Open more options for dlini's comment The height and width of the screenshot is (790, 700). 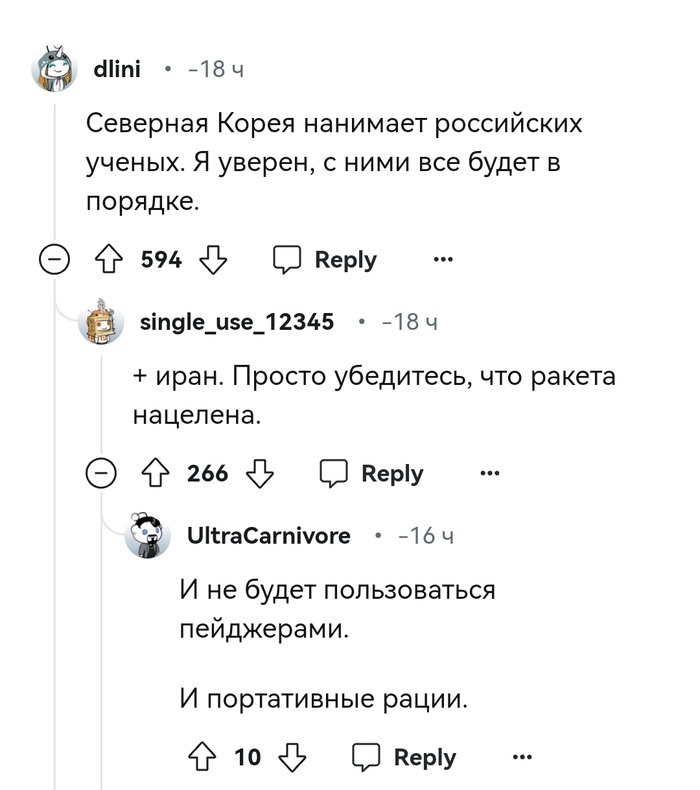coord(442,260)
